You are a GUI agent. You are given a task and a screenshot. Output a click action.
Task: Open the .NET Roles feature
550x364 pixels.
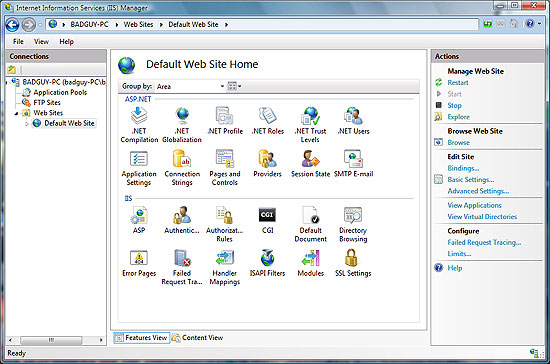(x=268, y=121)
